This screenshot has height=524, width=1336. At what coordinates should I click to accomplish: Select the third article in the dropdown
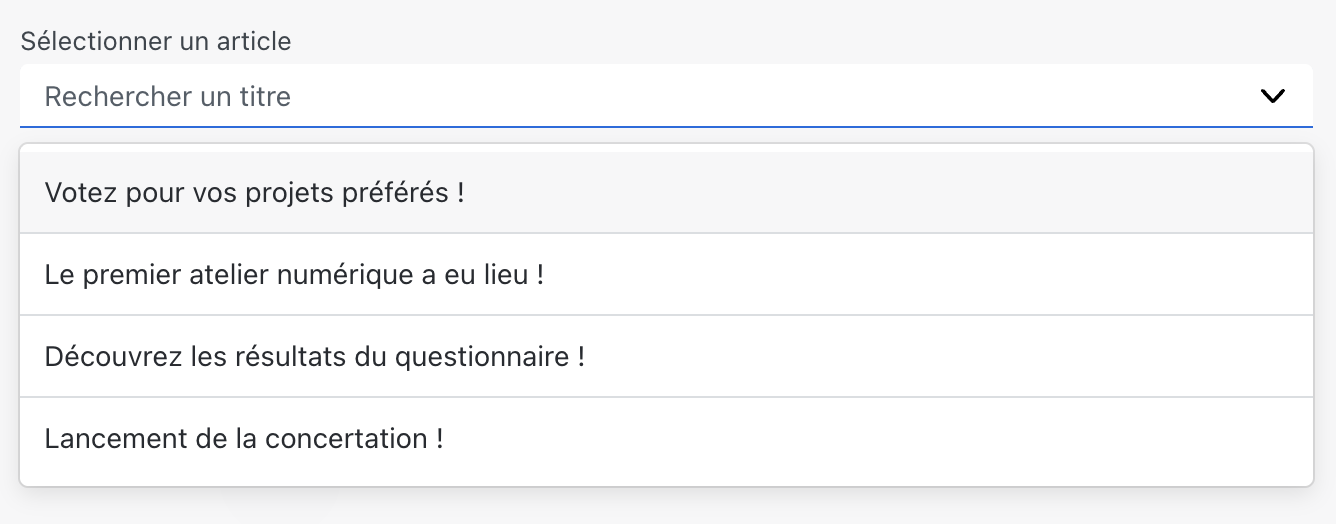click(314, 356)
